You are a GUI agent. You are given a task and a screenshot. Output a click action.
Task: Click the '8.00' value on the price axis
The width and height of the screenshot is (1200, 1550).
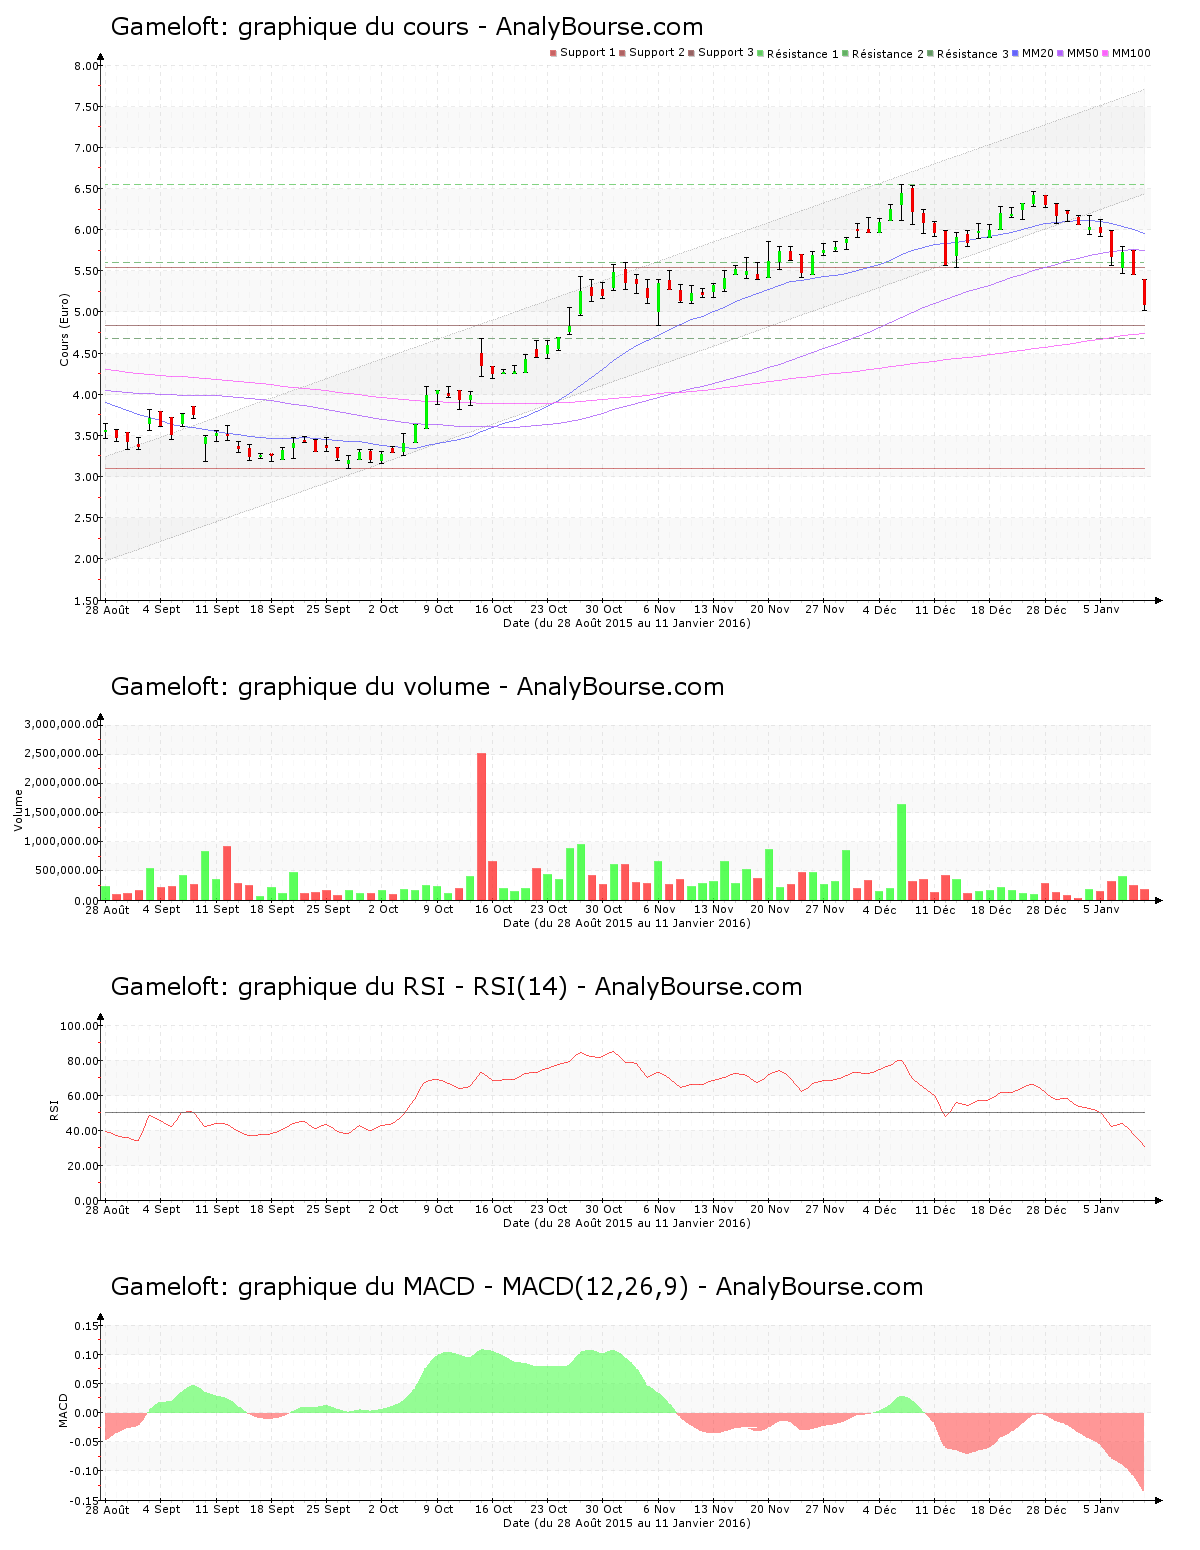(87, 66)
